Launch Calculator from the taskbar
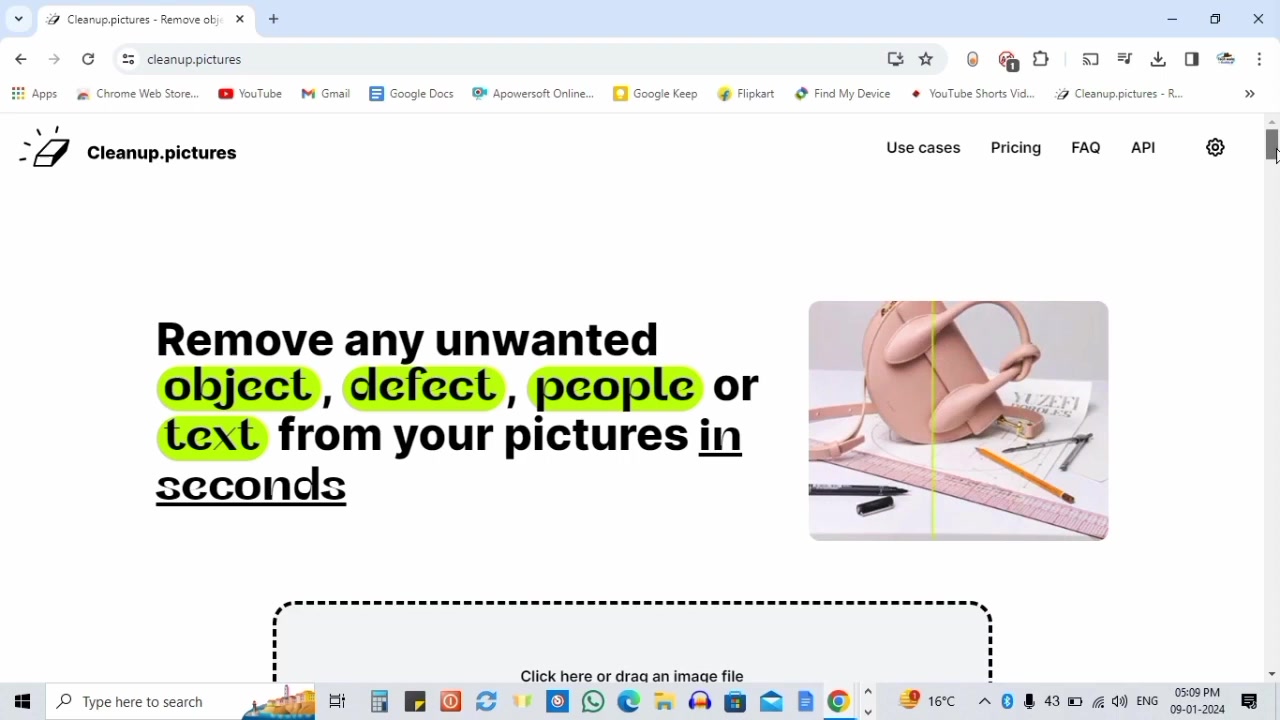The image size is (1280, 720). coord(379,701)
